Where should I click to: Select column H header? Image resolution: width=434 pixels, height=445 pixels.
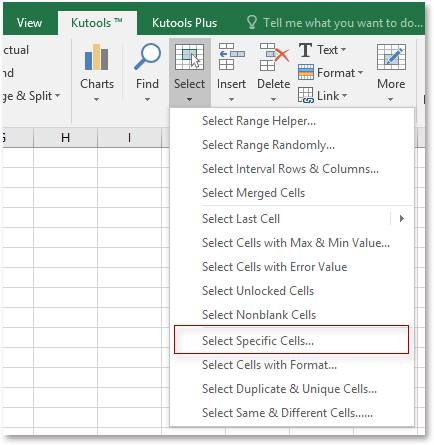tap(65, 138)
